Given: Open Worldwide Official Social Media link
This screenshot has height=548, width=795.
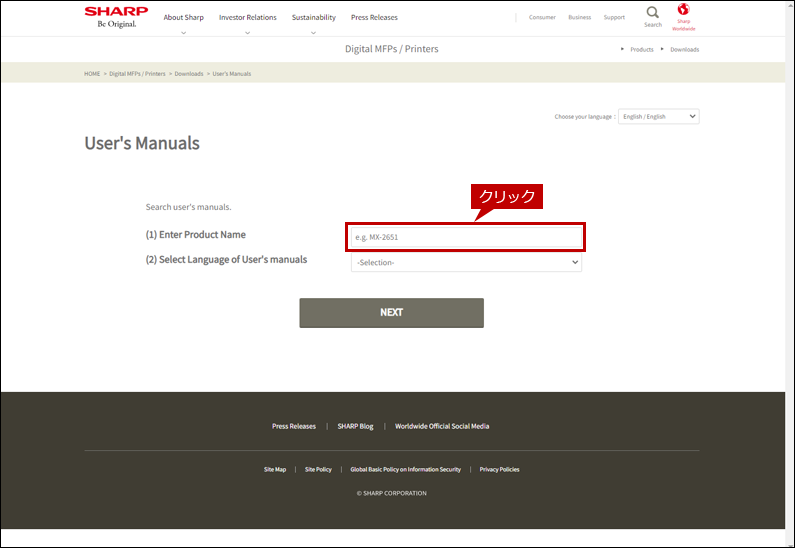Looking at the screenshot, I should (442, 426).
